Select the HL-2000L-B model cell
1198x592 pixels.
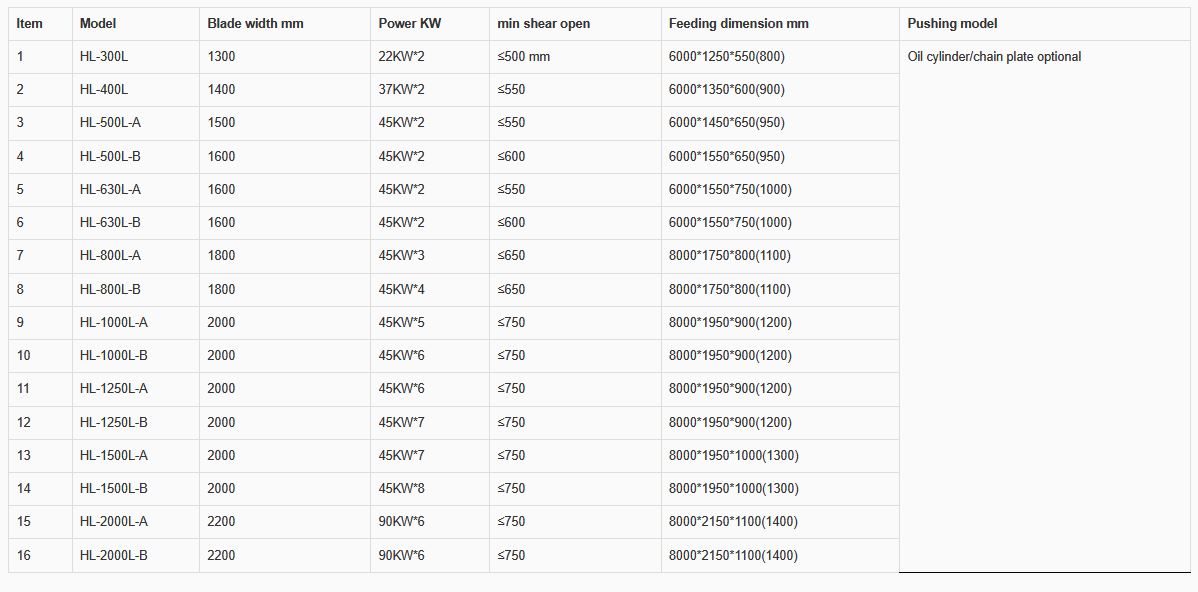coord(114,555)
